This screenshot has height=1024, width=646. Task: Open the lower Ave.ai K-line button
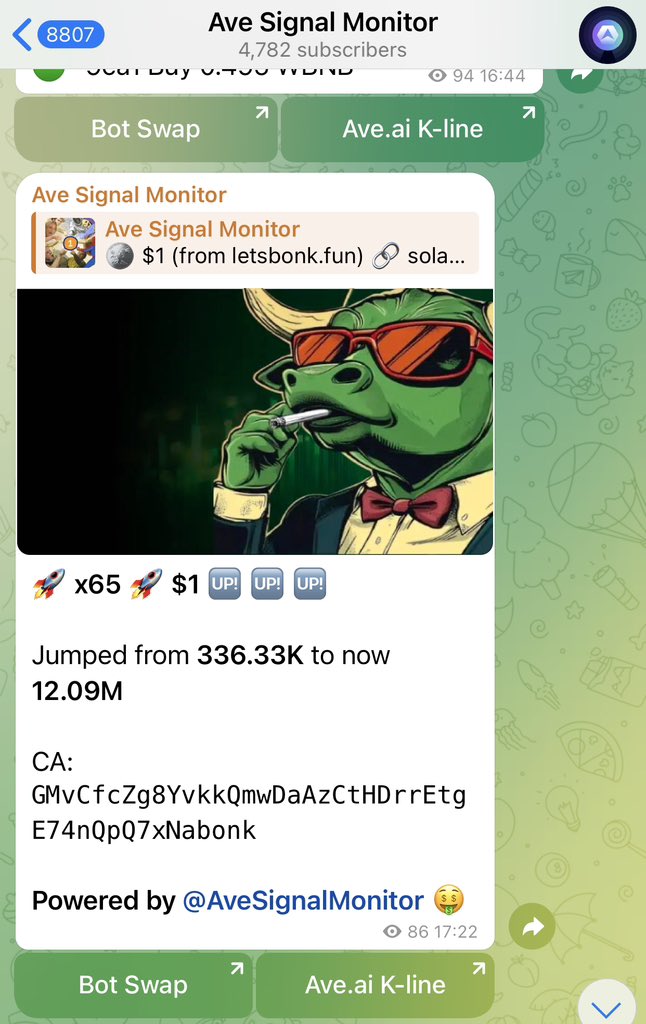click(x=375, y=984)
